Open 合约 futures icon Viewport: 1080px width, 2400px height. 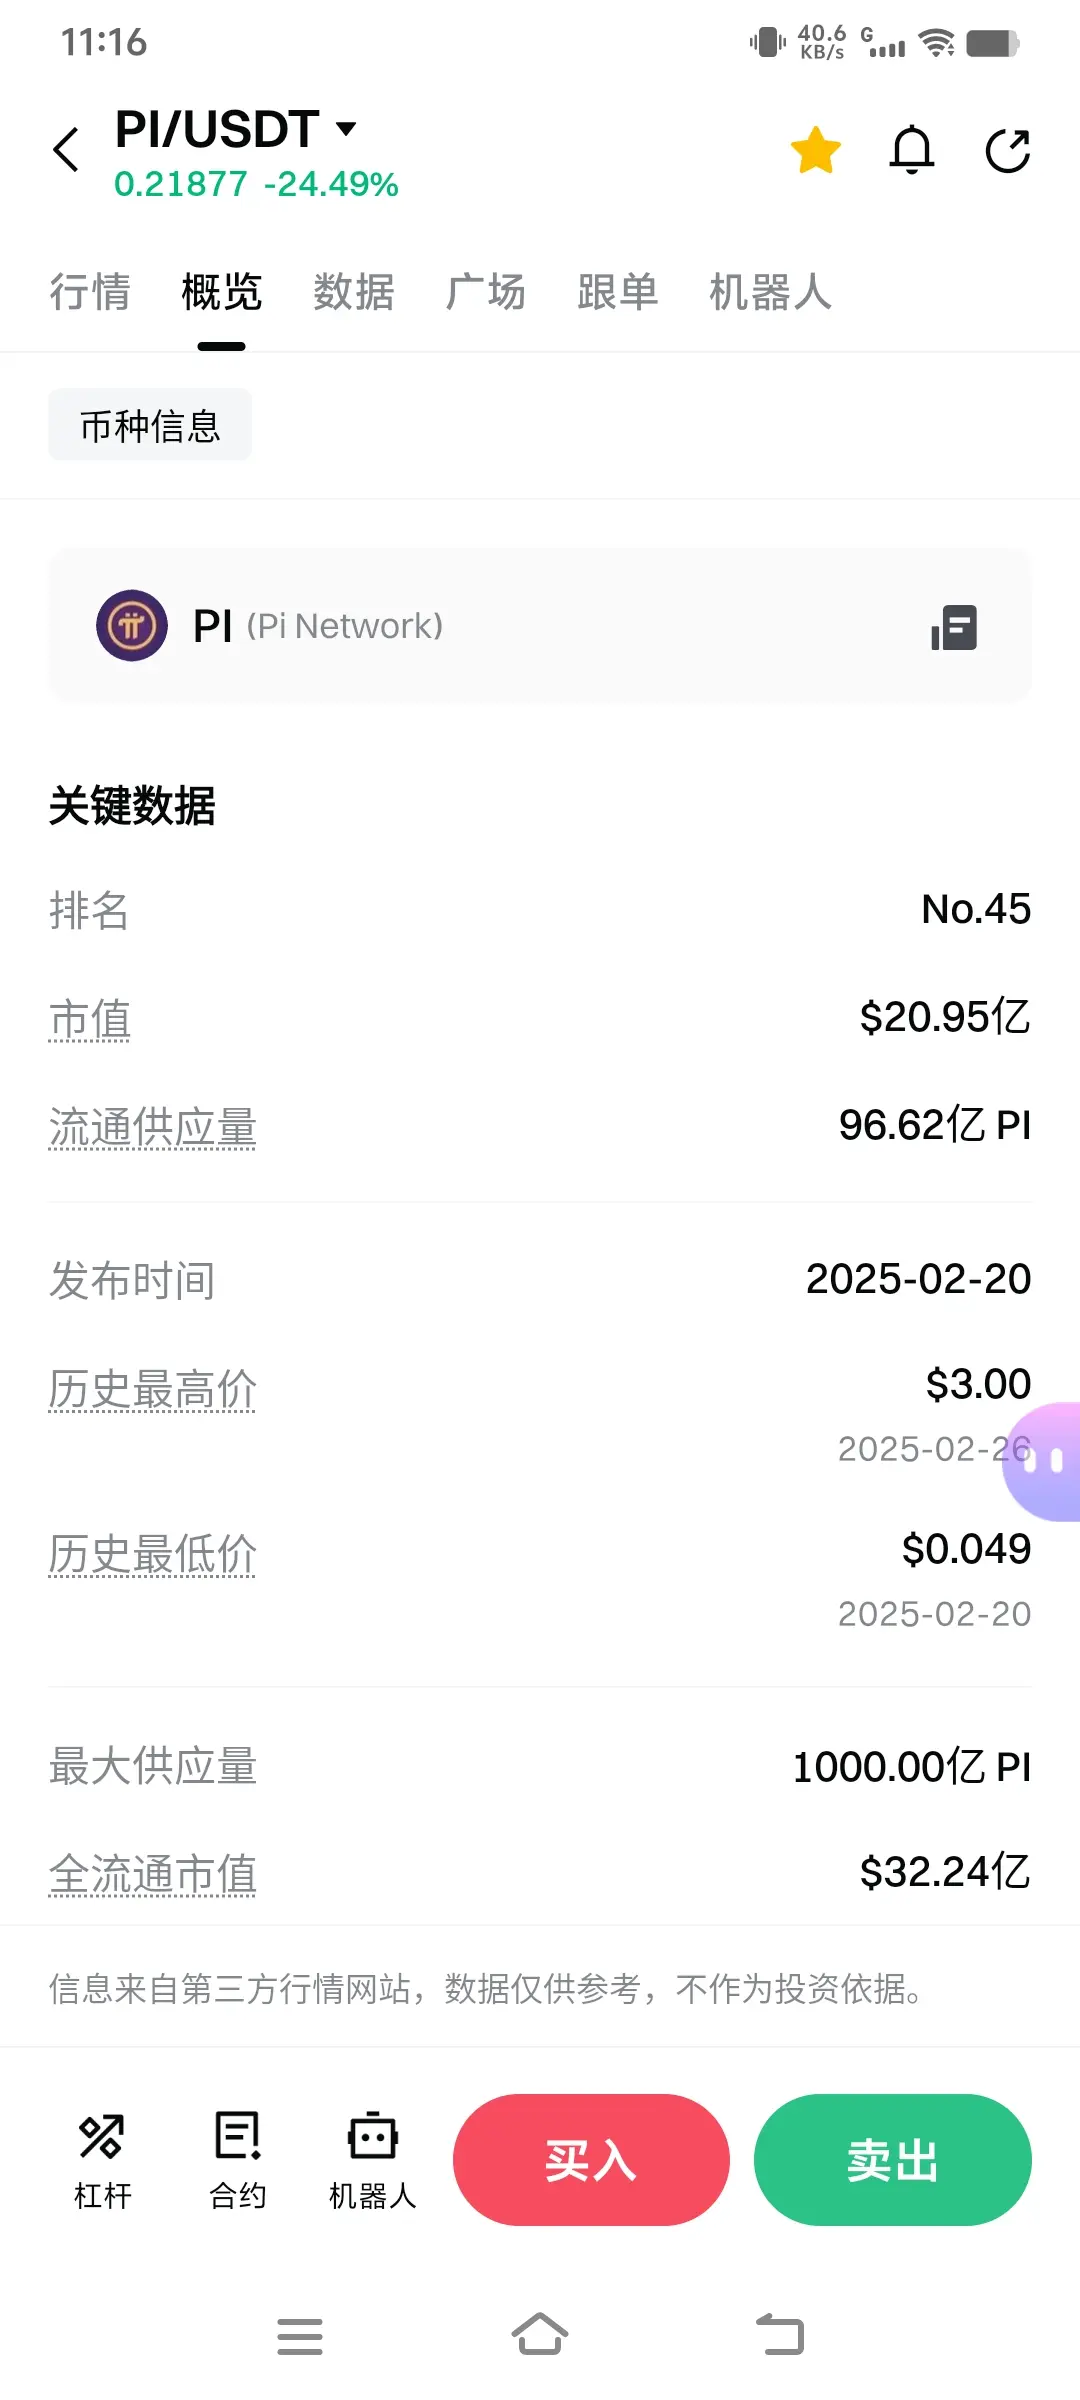tap(237, 2159)
